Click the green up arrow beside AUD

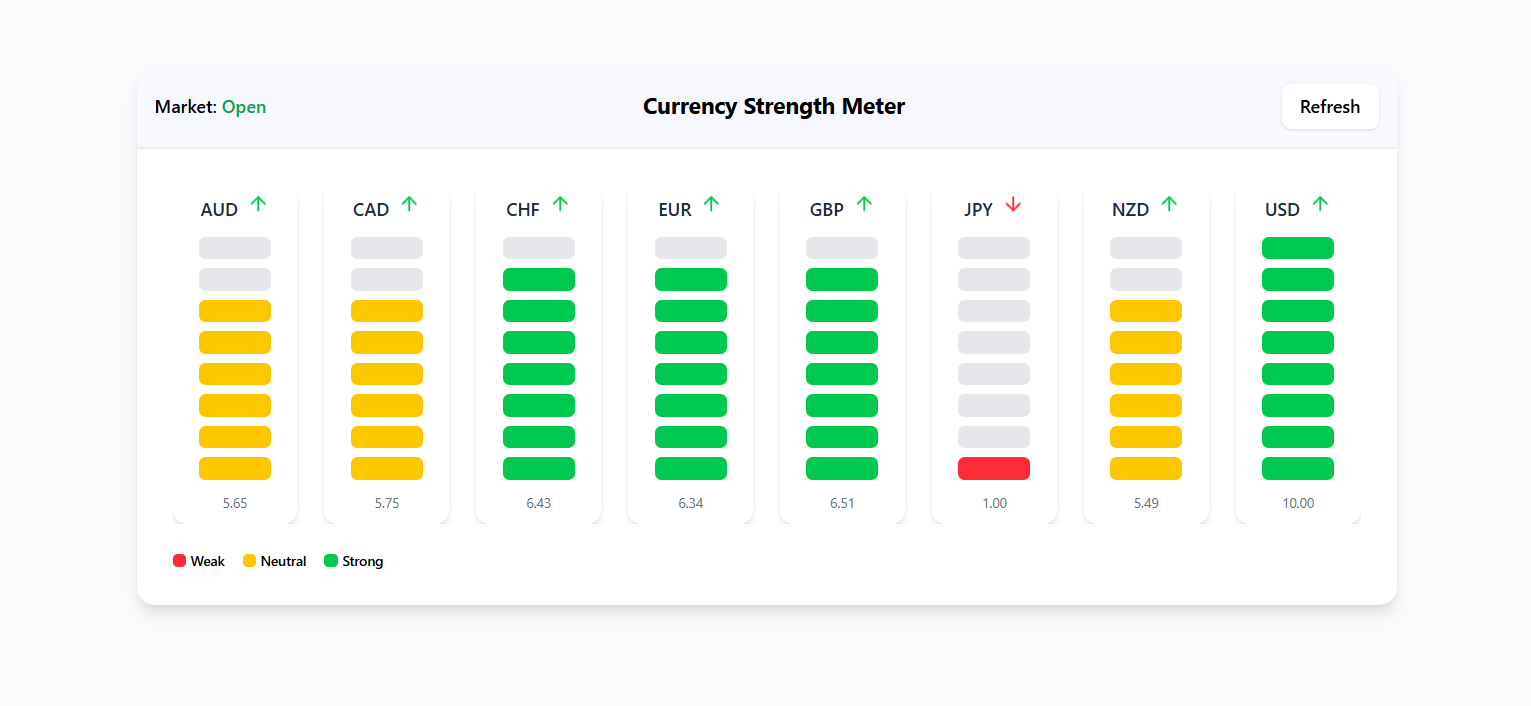[x=258, y=204]
